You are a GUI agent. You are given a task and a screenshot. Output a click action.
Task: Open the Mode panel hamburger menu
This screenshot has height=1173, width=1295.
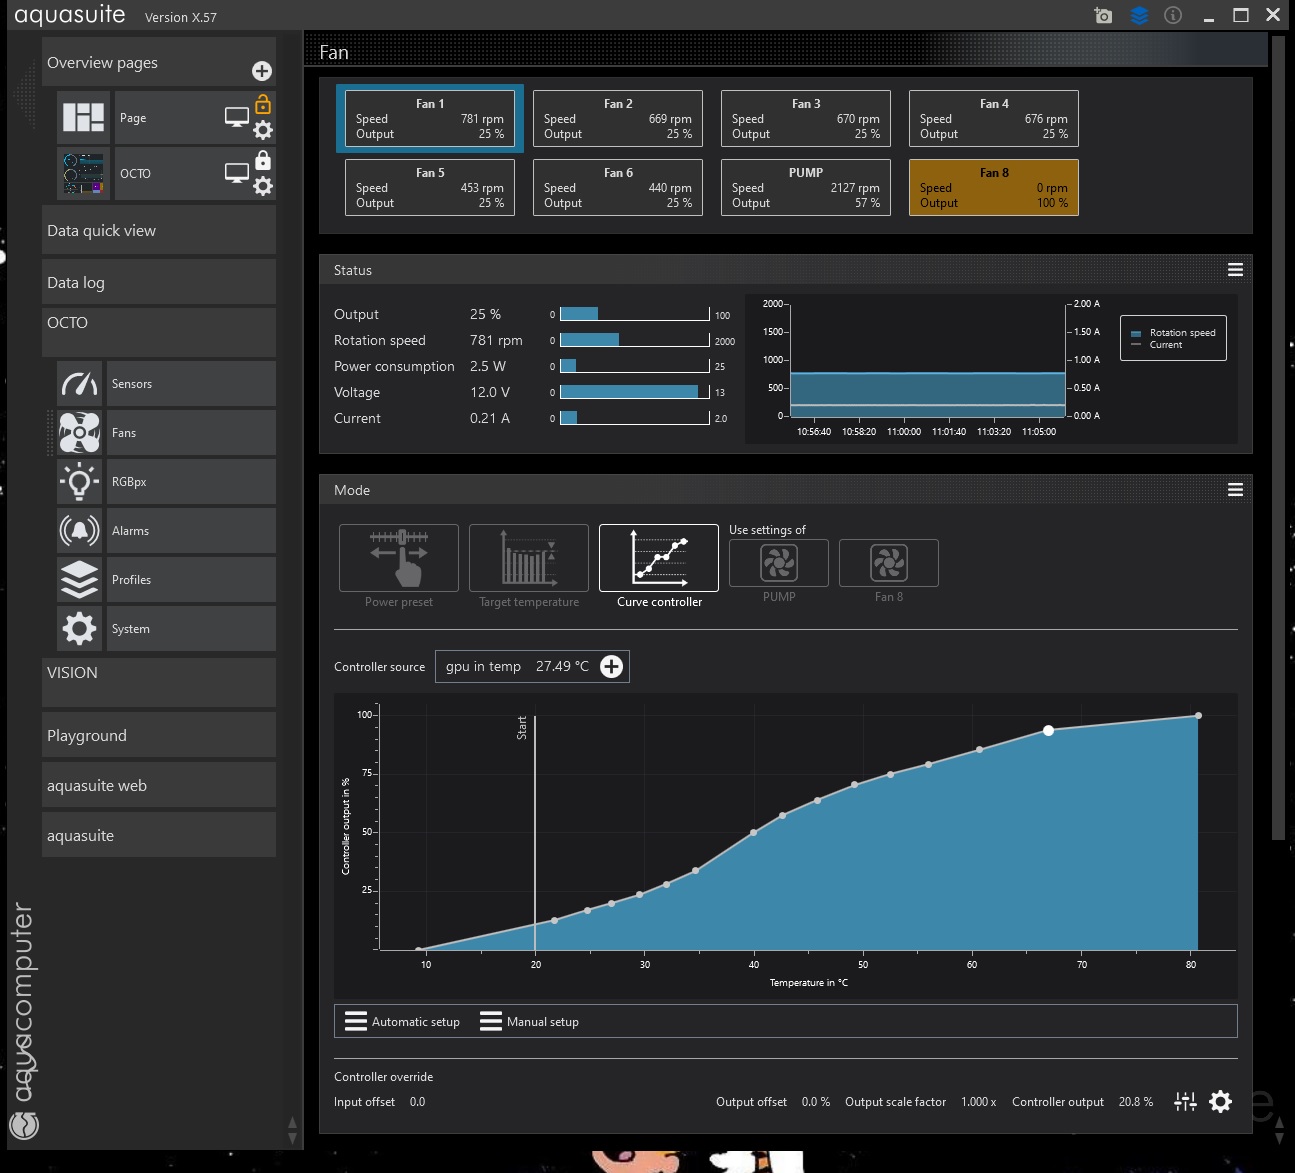click(x=1235, y=489)
